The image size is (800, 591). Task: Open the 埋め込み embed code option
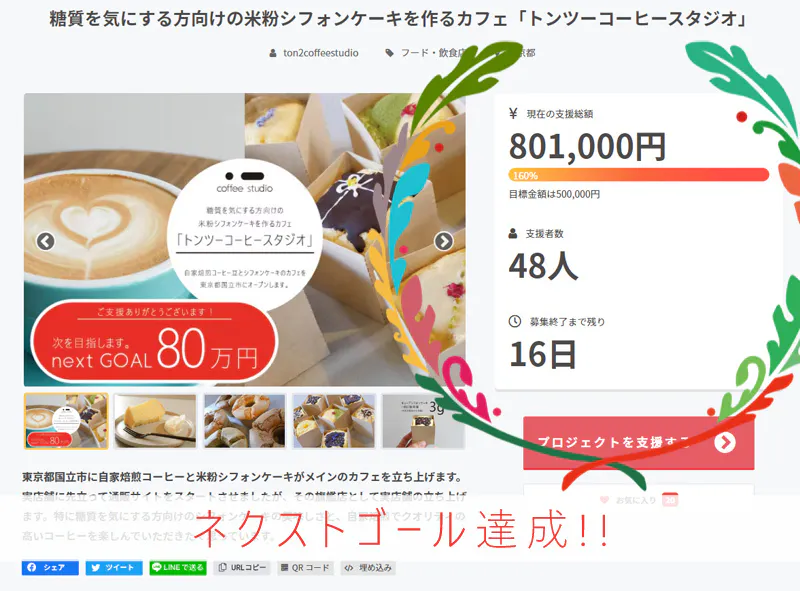point(368,568)
